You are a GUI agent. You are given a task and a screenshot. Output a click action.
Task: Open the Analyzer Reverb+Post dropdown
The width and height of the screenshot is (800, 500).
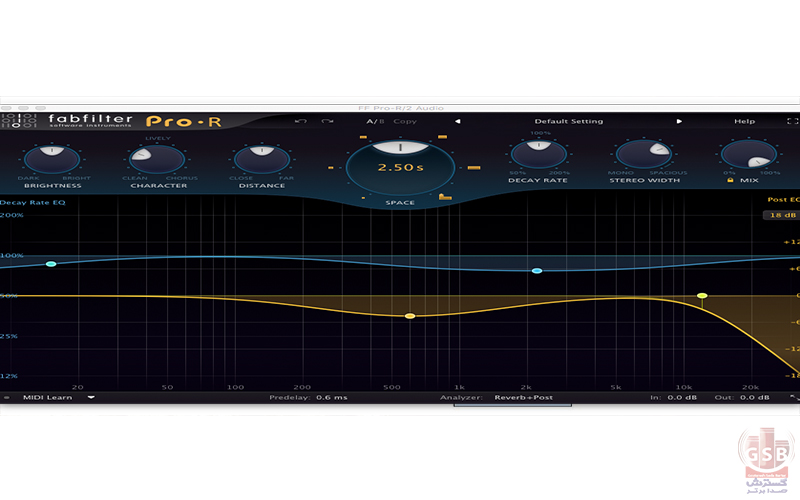[522, 397]
